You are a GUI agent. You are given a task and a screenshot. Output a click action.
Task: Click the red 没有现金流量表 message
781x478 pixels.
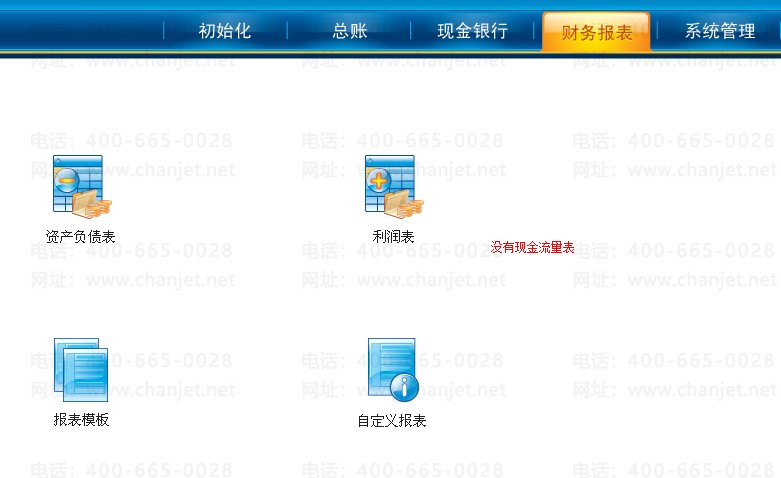pyautogui.click(x=532, y=247)
